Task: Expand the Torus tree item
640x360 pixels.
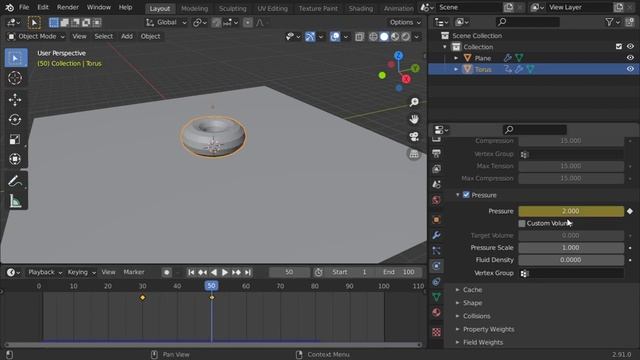Action: click(456, 69)
